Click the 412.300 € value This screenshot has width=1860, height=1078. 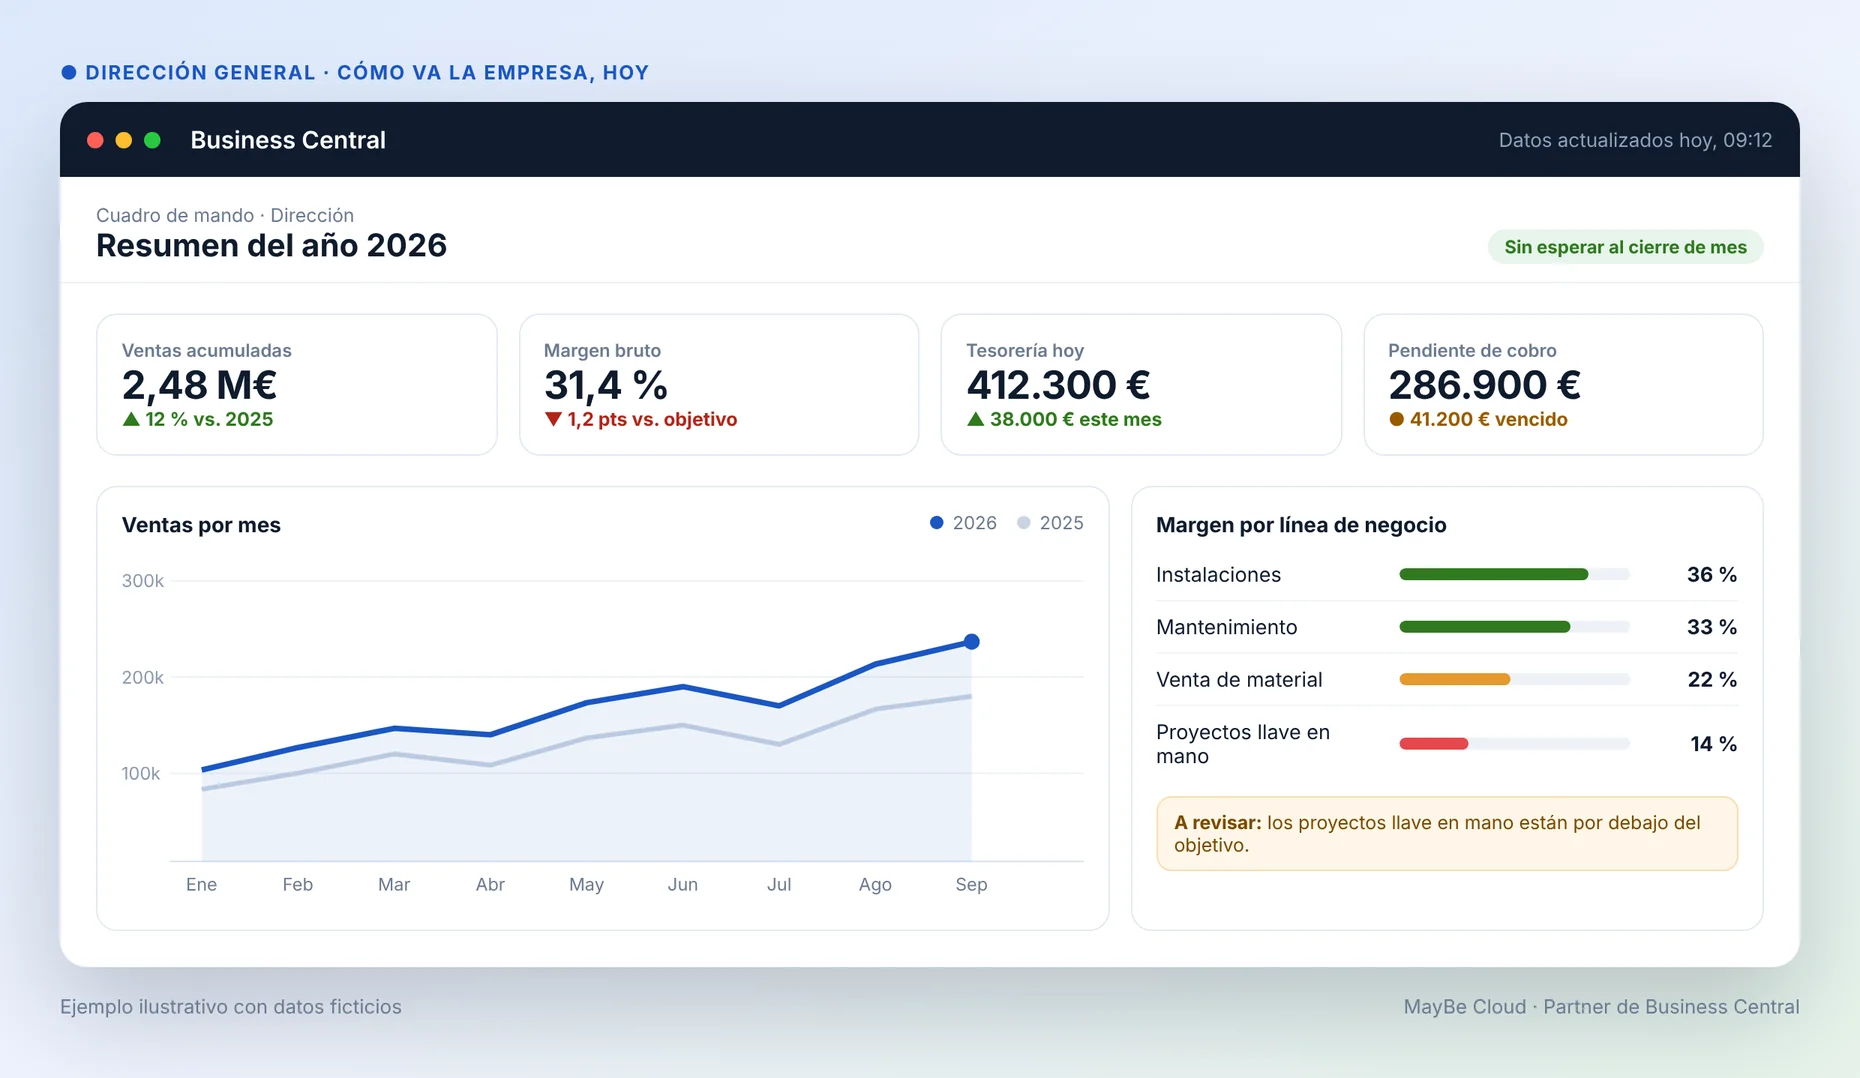1058,385
